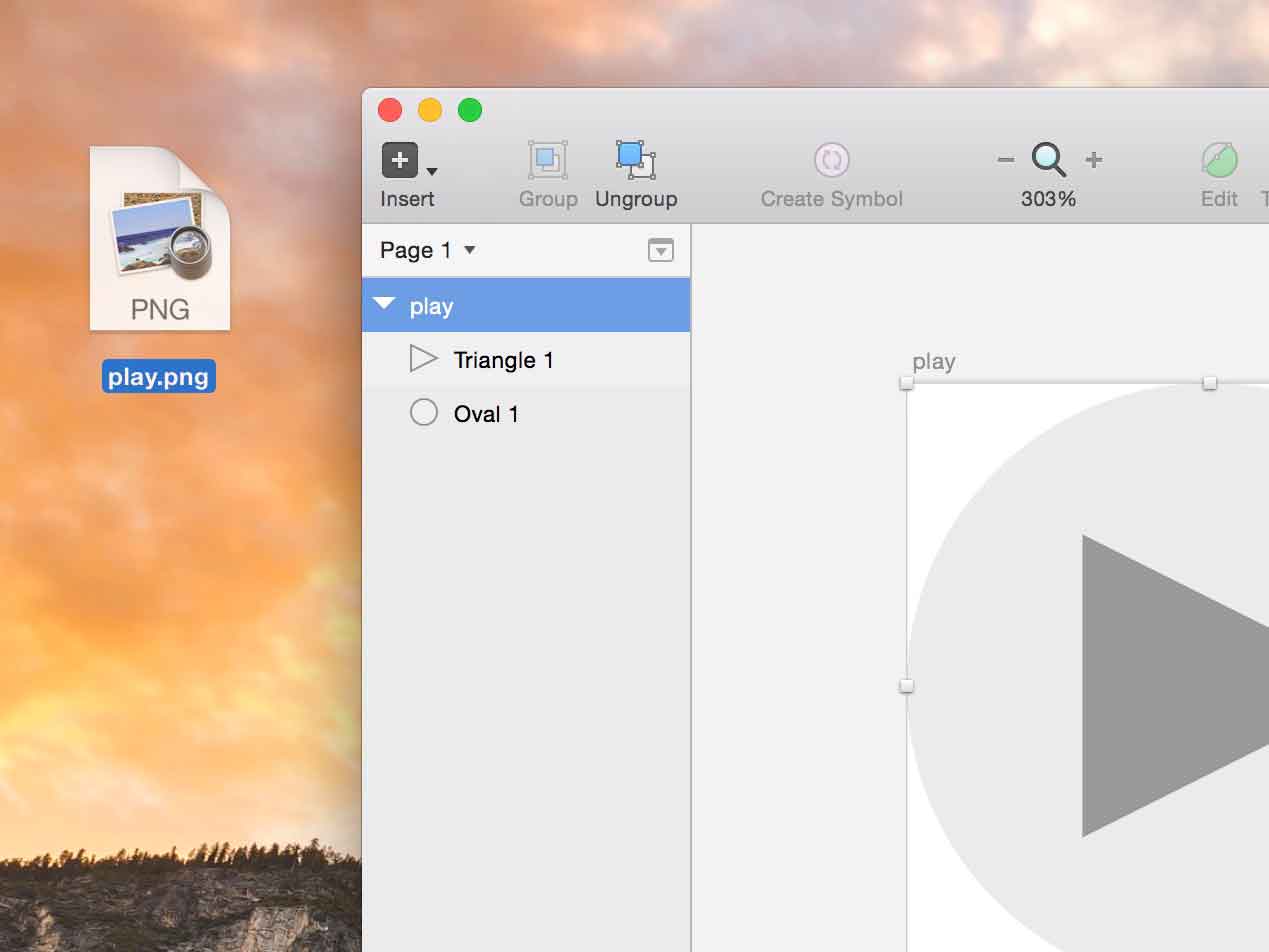The image size is (1269, 952).
Task: Click the play artboard title on canvas
Action: click(934, 362)
